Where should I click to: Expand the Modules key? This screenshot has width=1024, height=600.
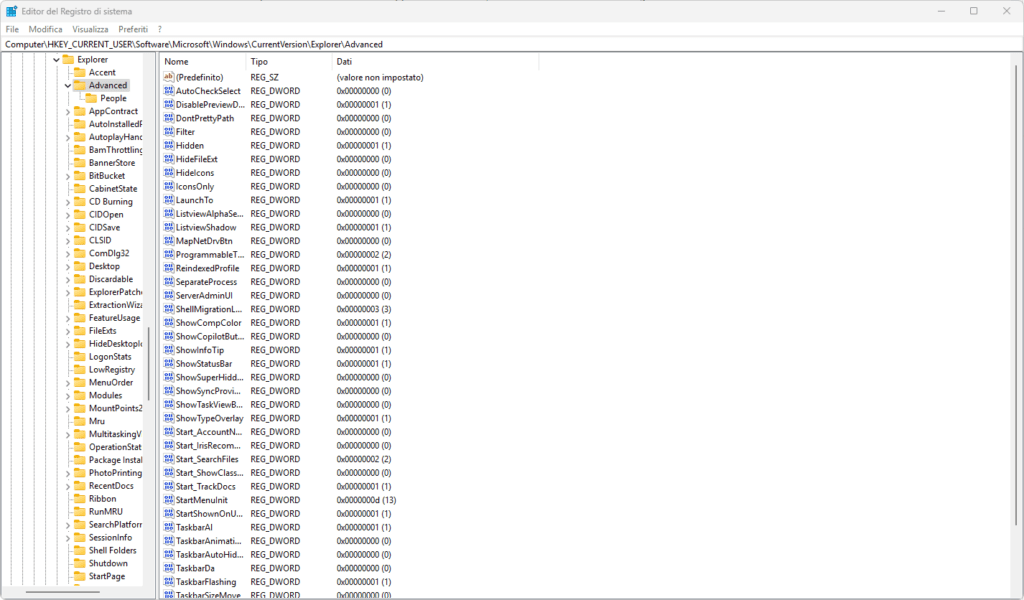(x=68, y=396)
